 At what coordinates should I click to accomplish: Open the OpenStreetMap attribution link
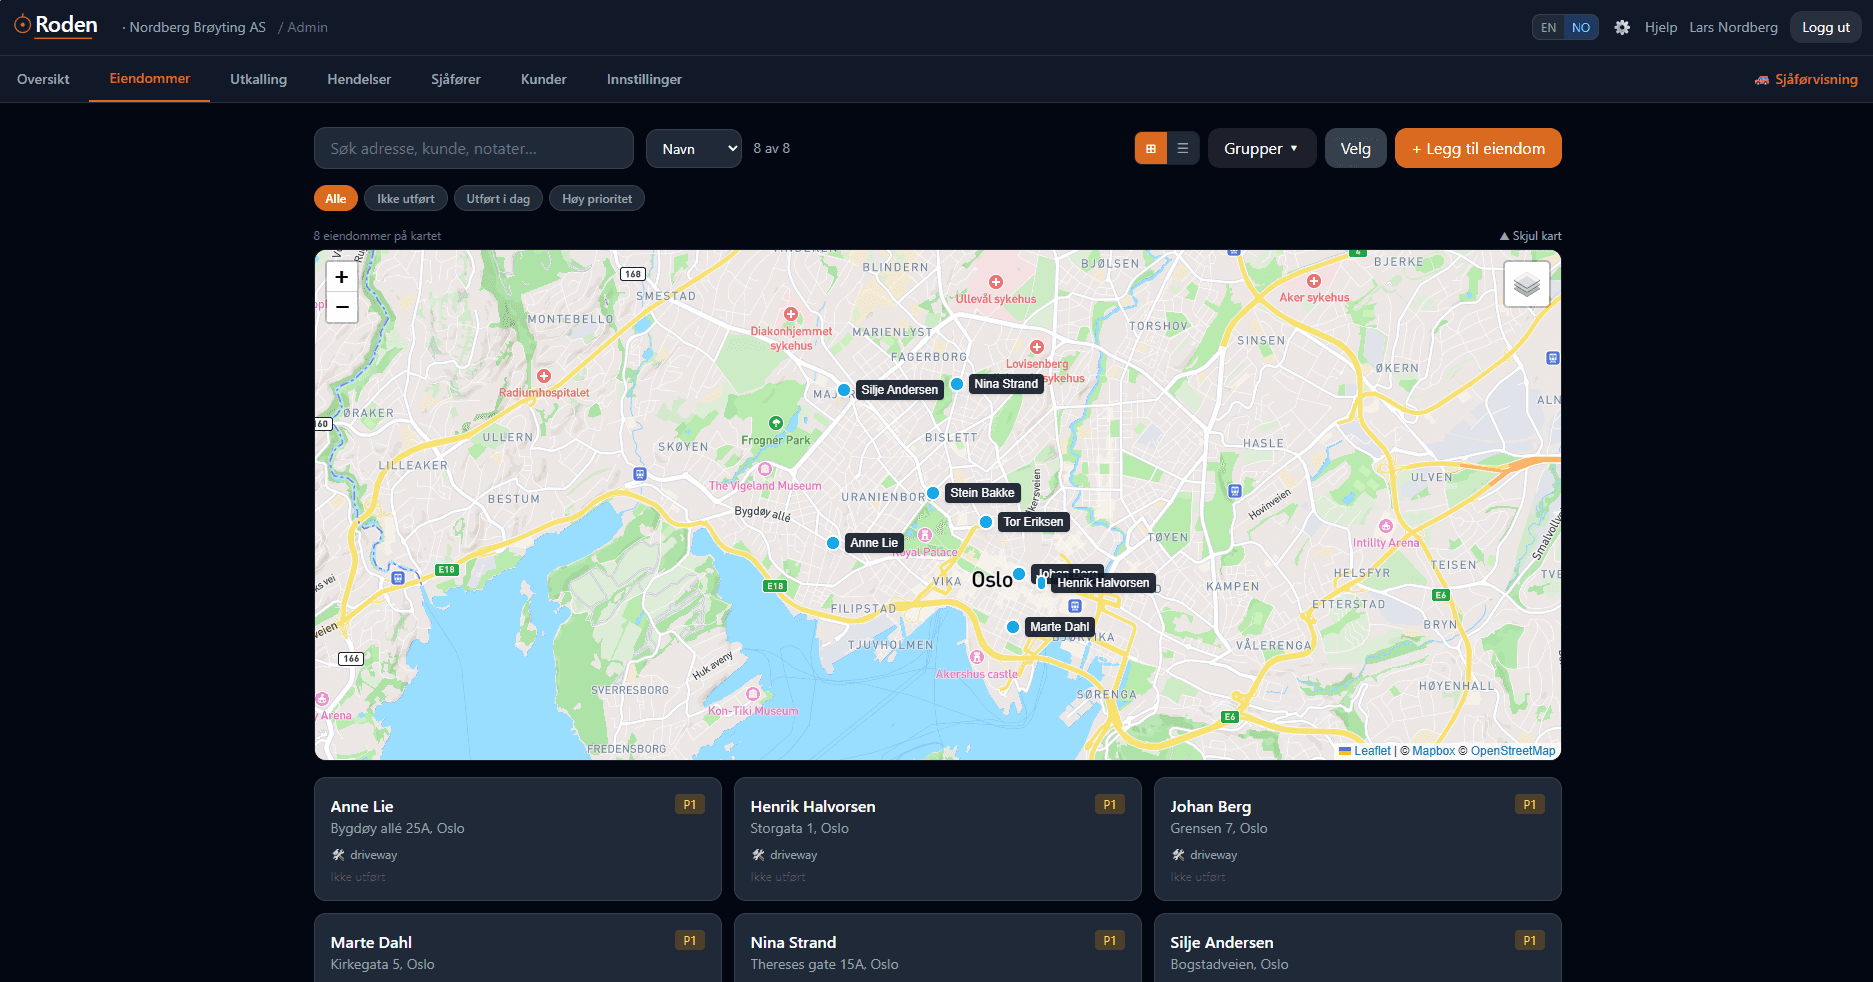(x=1513, y=751)
